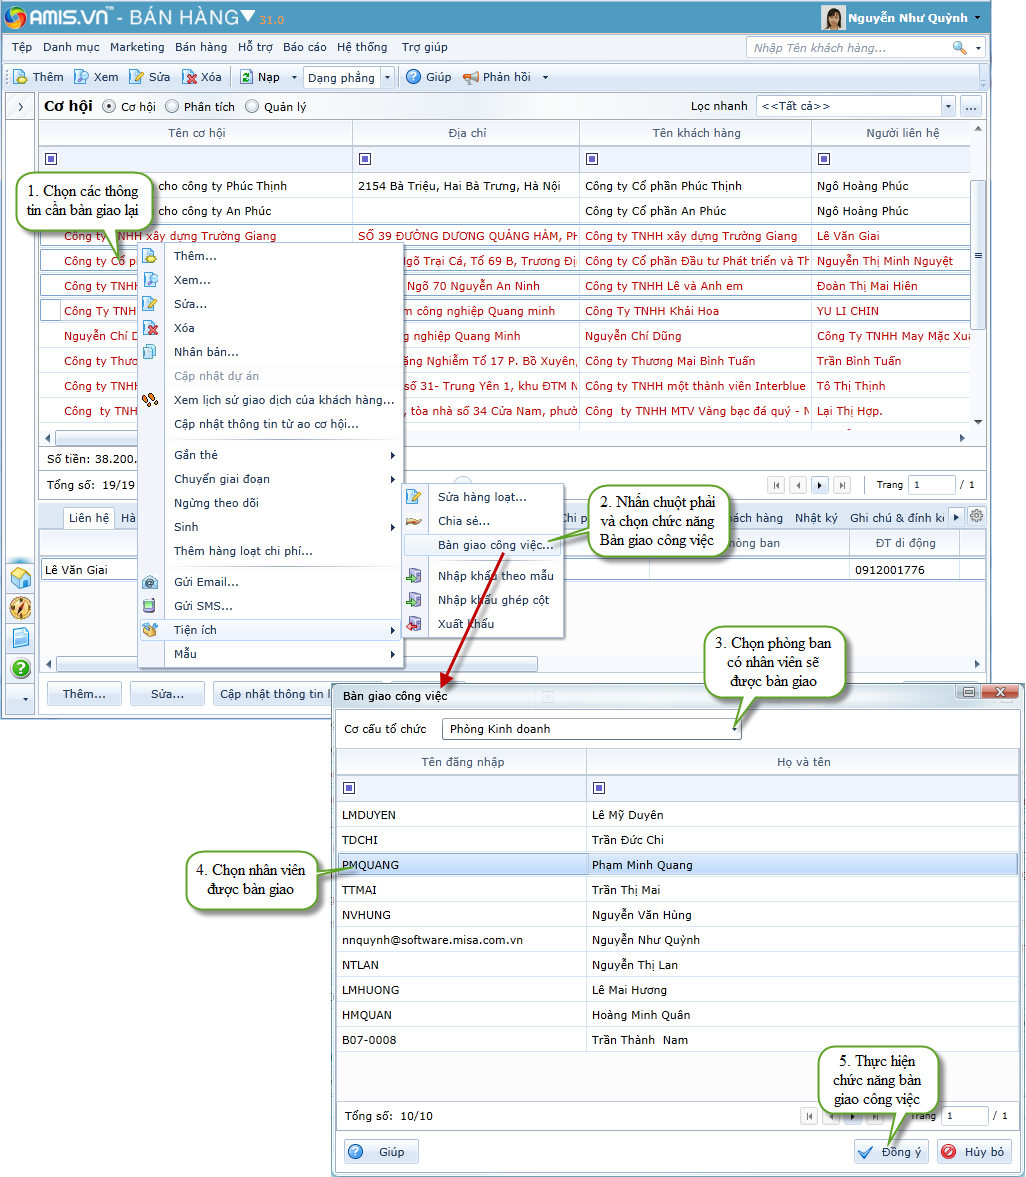Click the green help icon in left sidebar
This screenshot has height=1177, width=1026.
[x=20, y=668]
